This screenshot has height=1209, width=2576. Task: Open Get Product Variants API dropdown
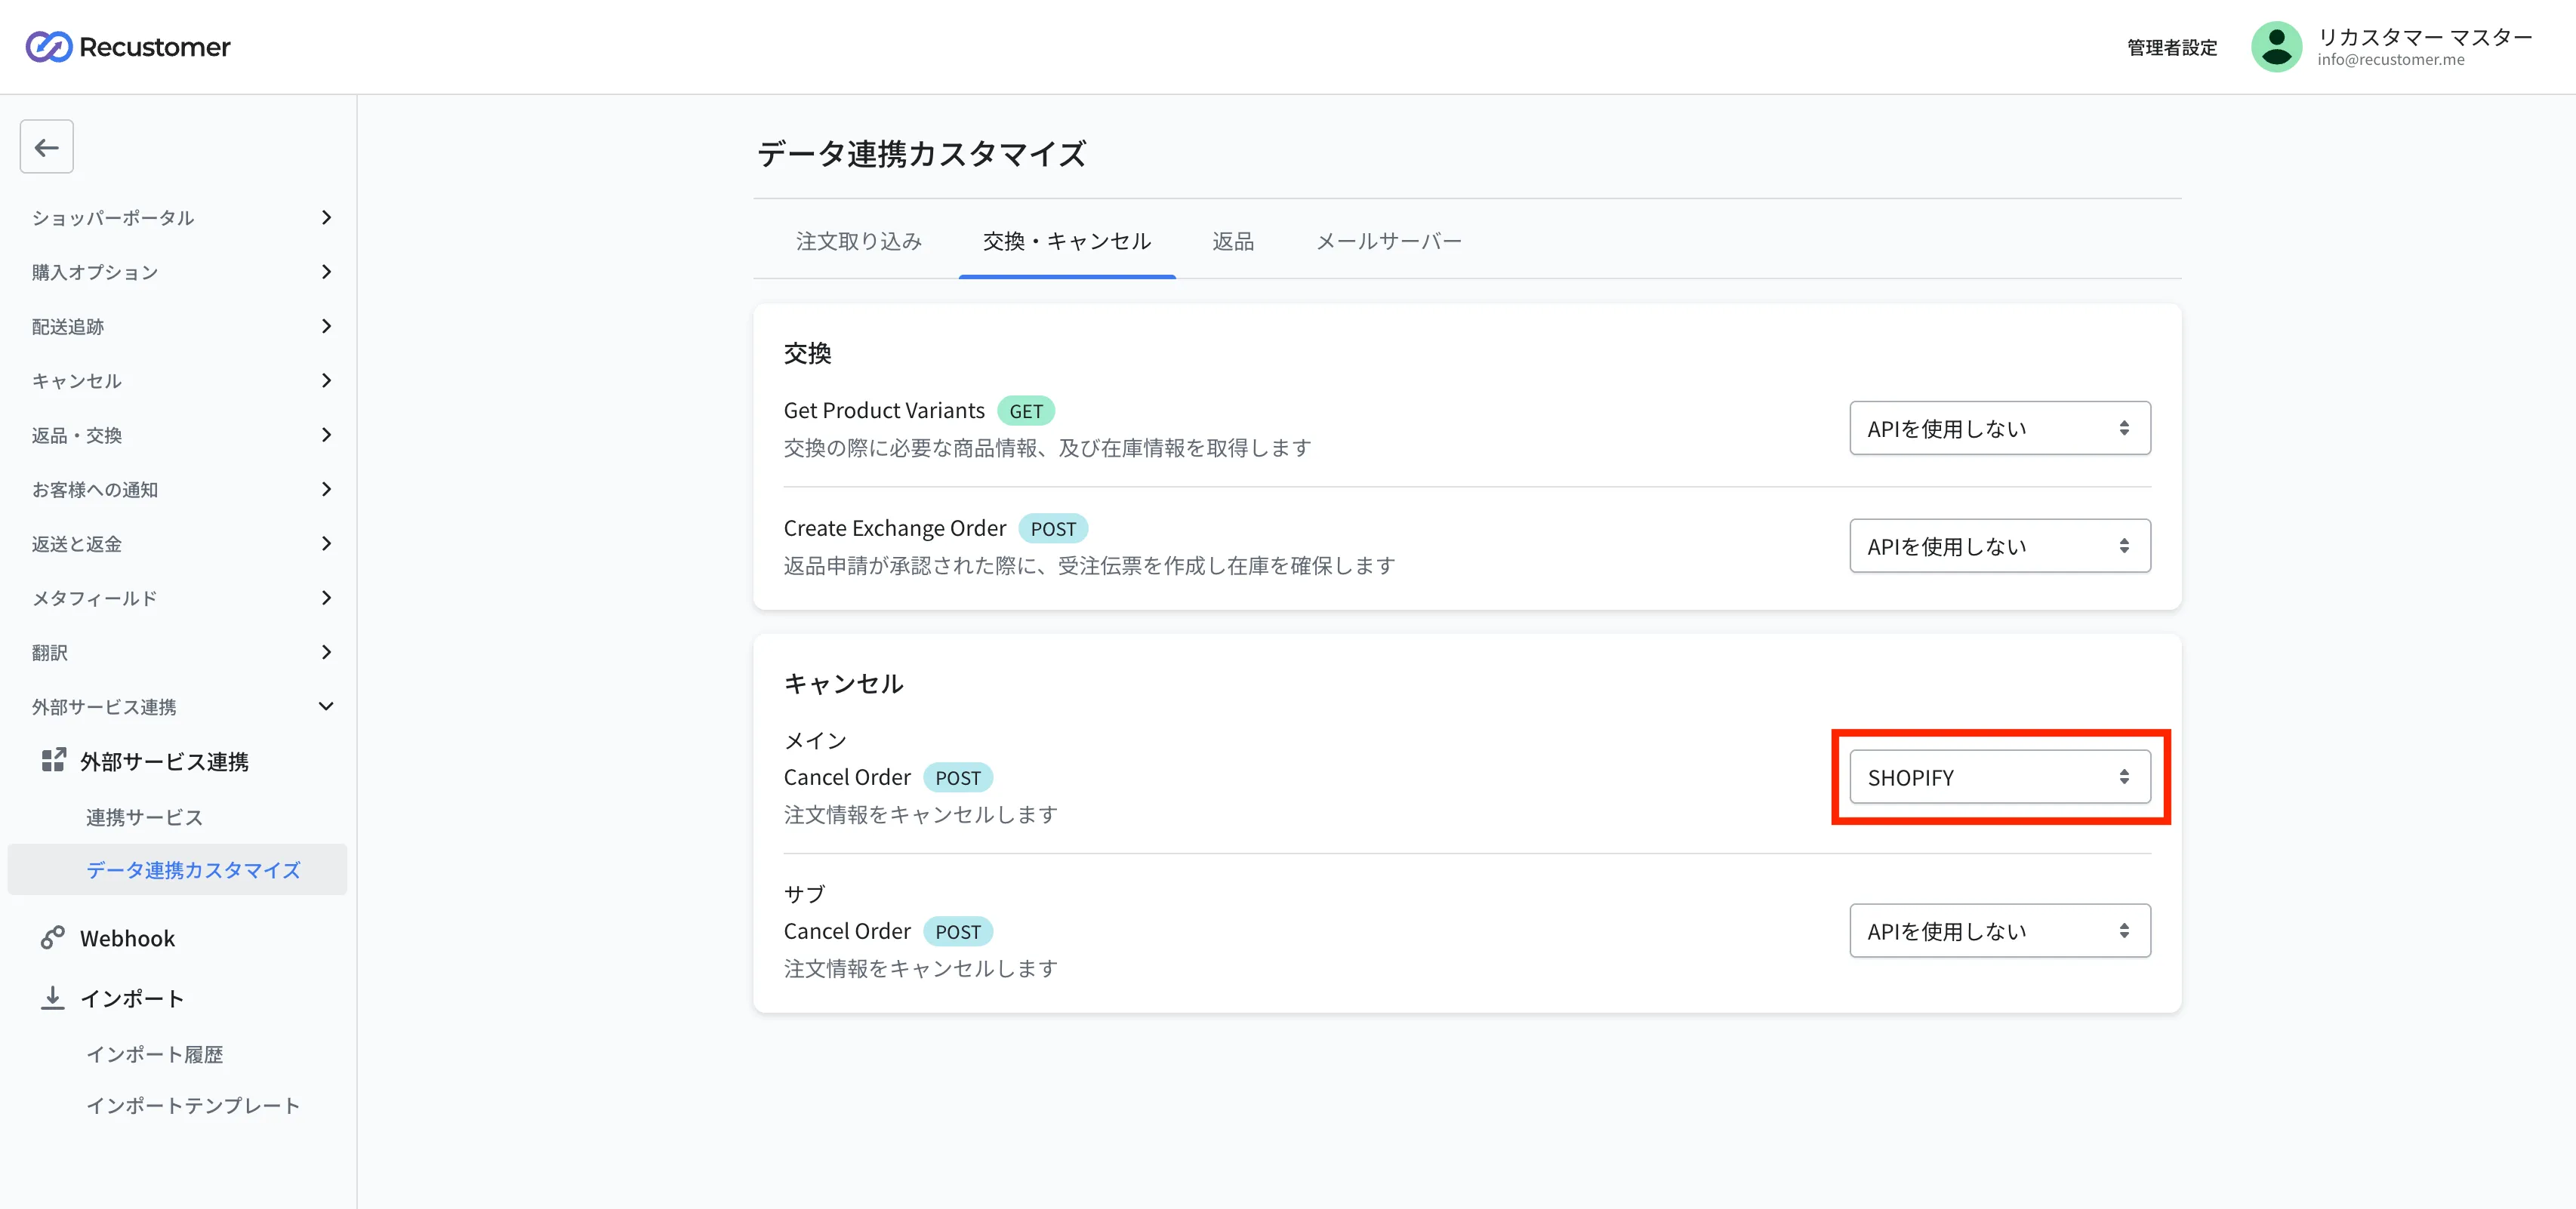coord(1999,428)
